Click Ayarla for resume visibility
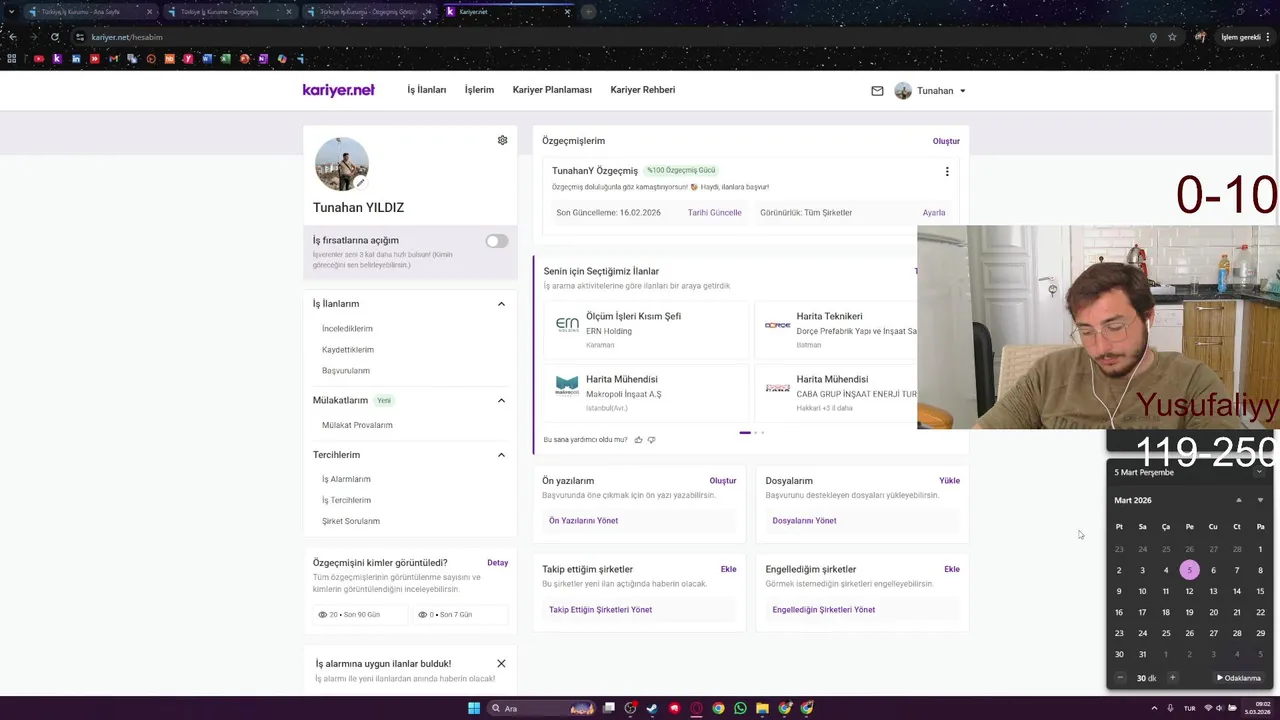The width and height of the screenshot is (1280, 720). [934, 213]
